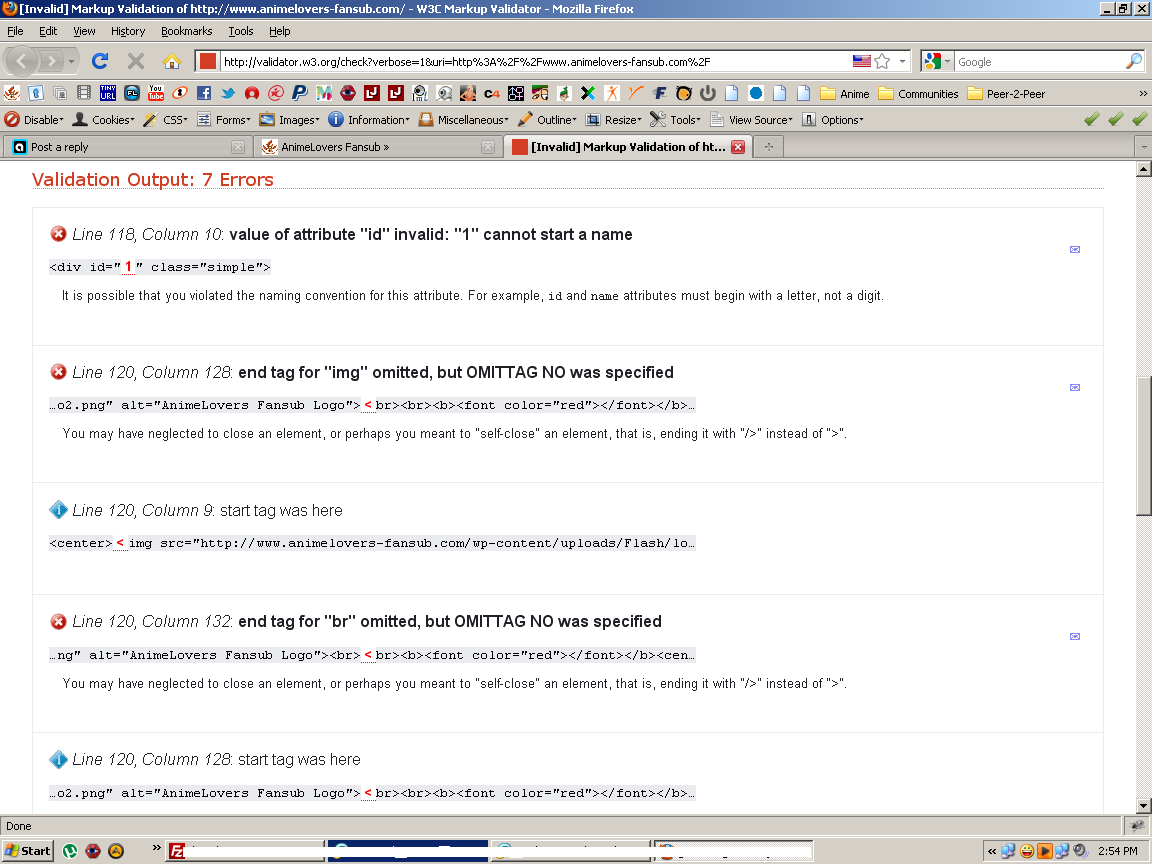The image size is (1152, 864).
Task: Open the C4 bookmark icon
Action: 492,93
